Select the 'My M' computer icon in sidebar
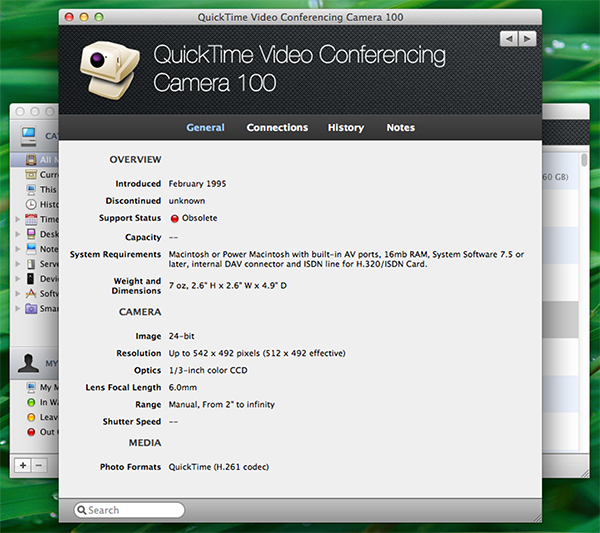The height and width of the screenshot is (533, 600). [31, 387]
